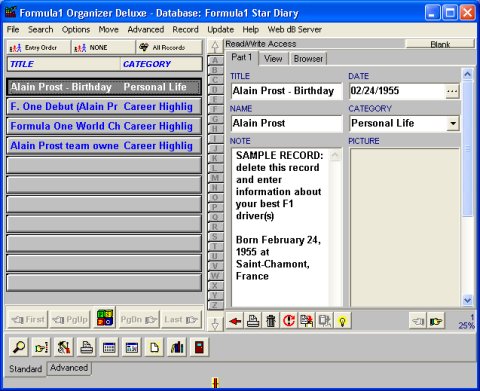The width and height of the screenshot is (480, 391).
Task: Open the Update menu
Action: coord(220,30)
